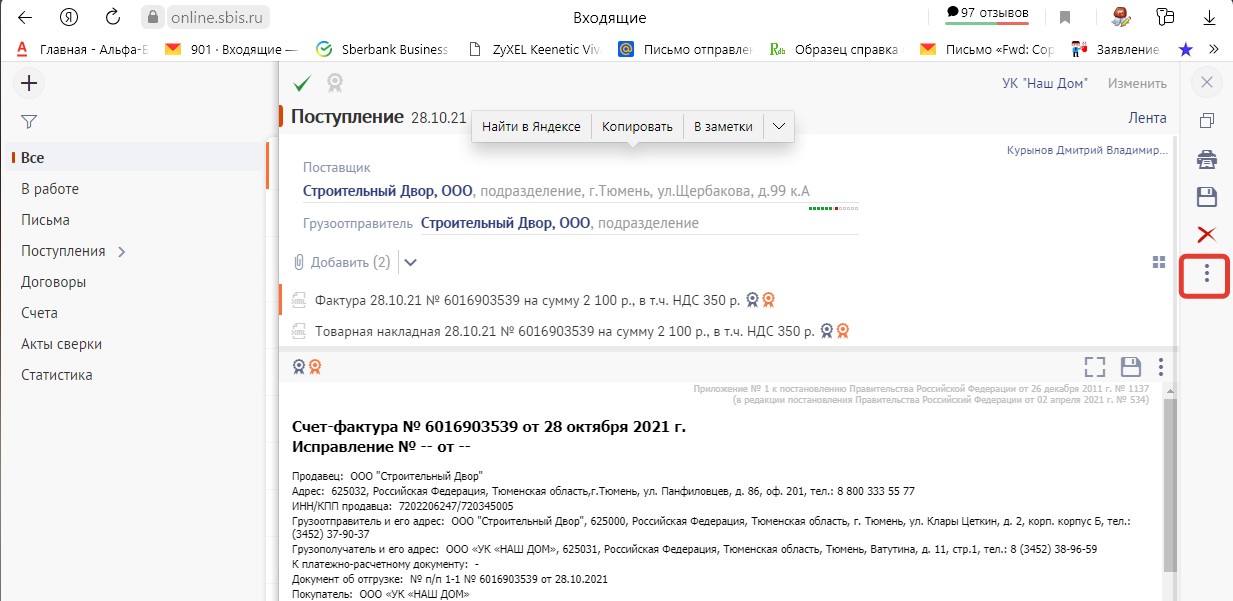The height and width of the screenshot is (601, 1233).
Task: Click the file icon beside Фактура
Action: (x=298, y=299)
